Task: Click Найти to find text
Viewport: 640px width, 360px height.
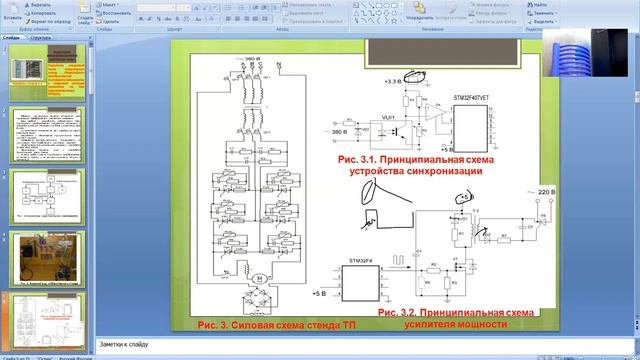Action: tap(538, 5)
